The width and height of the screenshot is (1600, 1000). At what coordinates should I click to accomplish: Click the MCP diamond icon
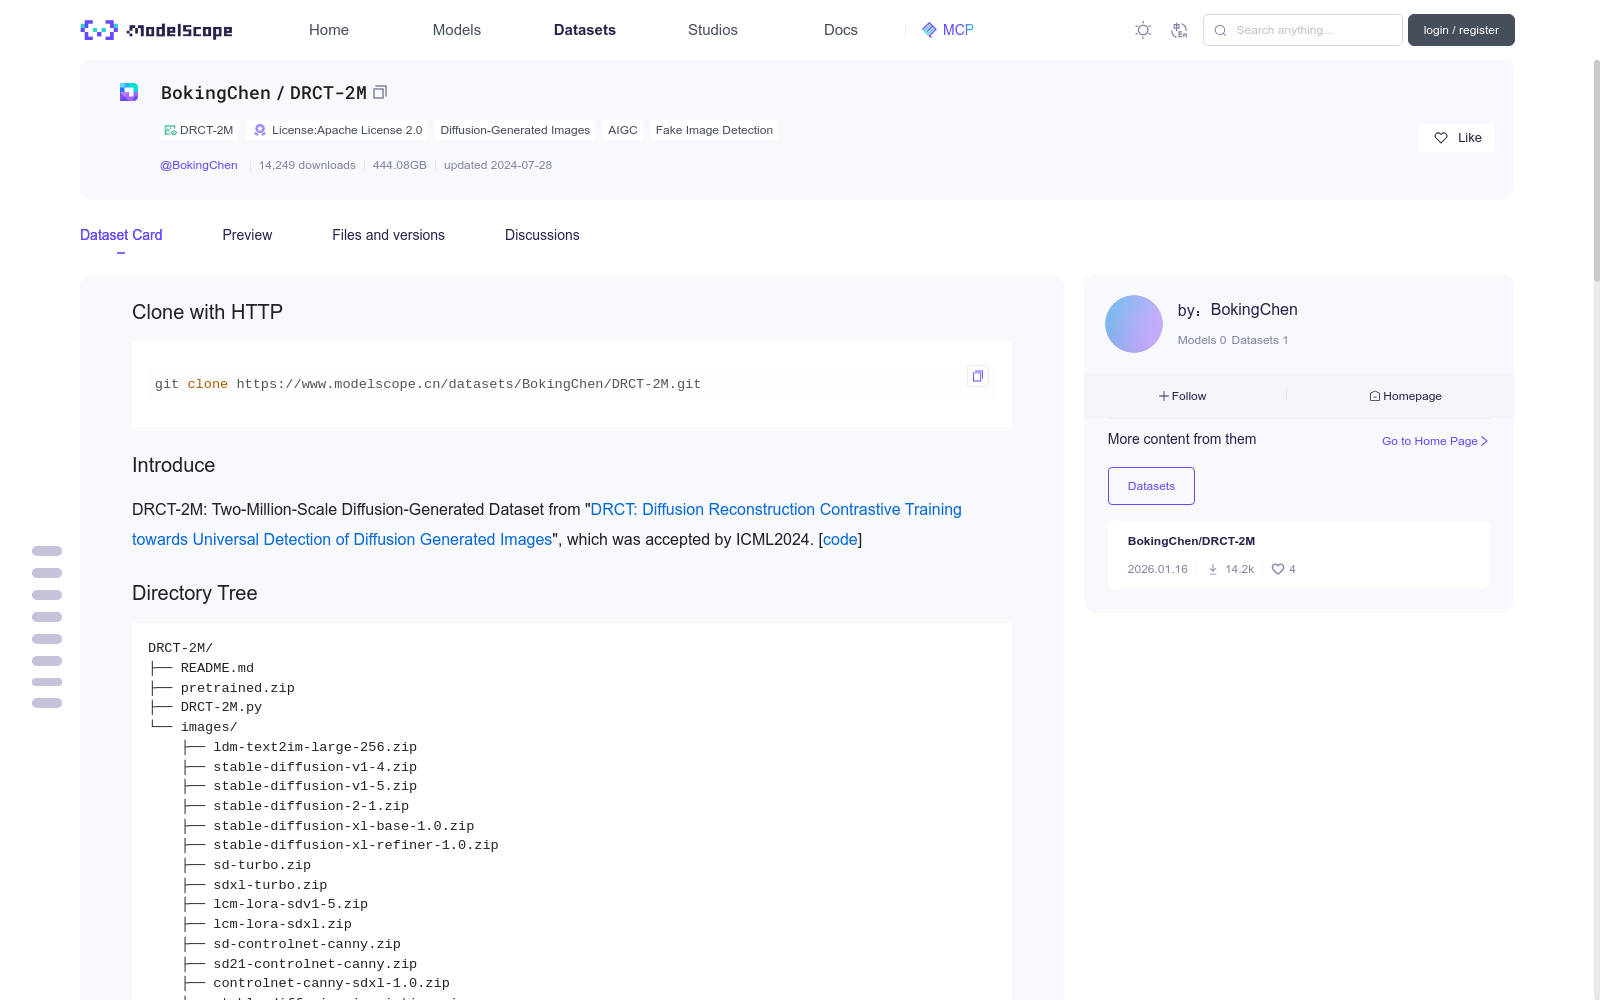coord(929,30)
